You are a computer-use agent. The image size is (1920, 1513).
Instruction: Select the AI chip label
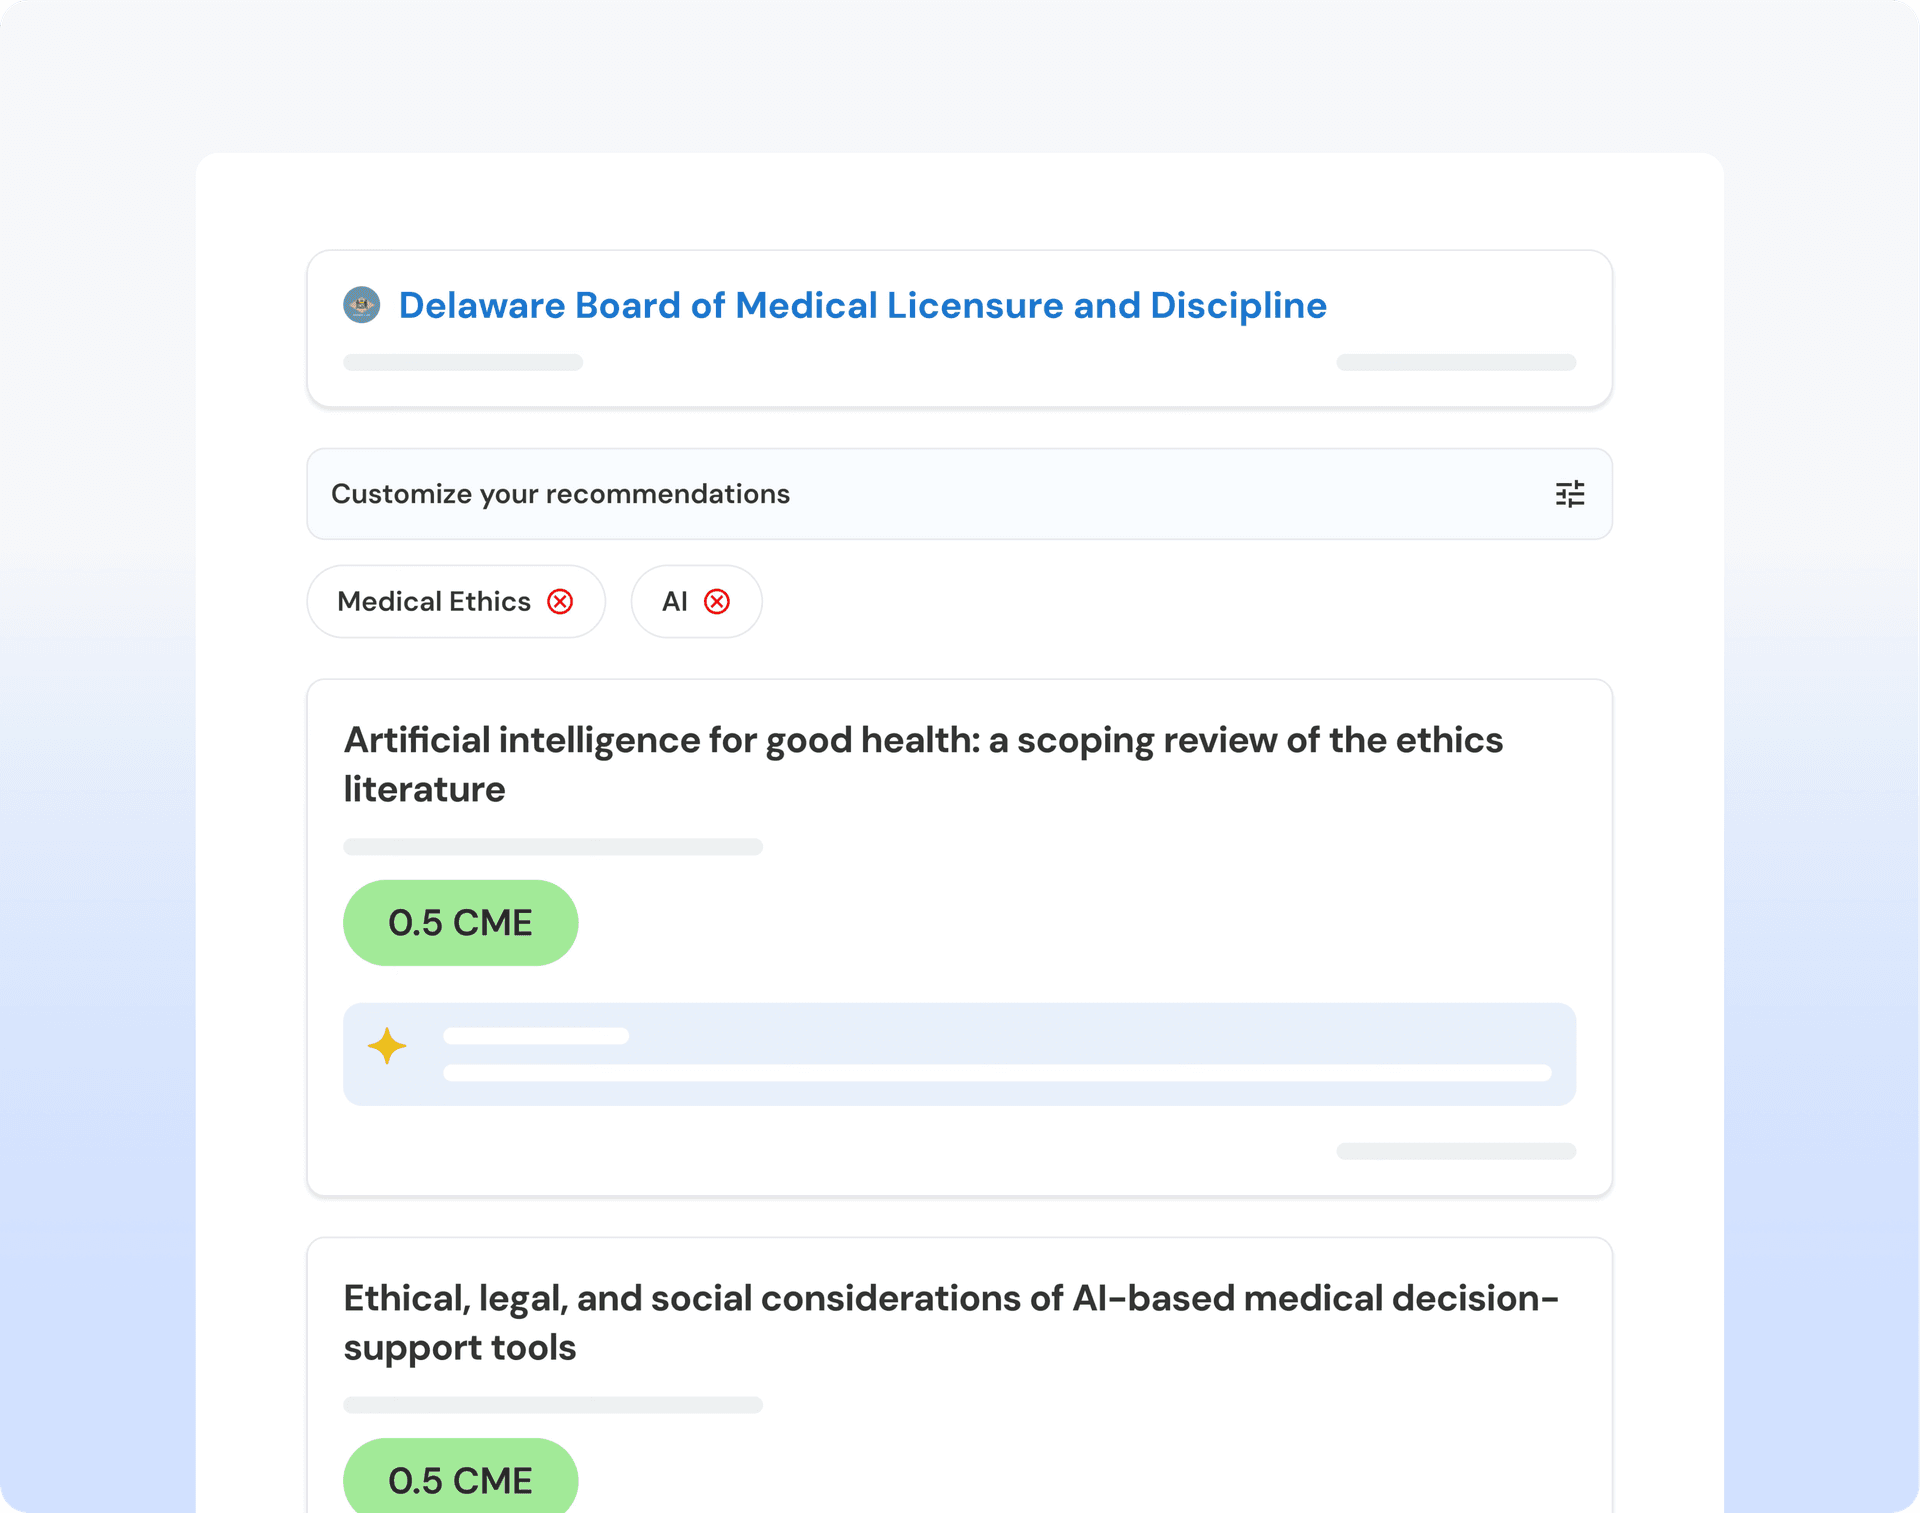[675, 601]
